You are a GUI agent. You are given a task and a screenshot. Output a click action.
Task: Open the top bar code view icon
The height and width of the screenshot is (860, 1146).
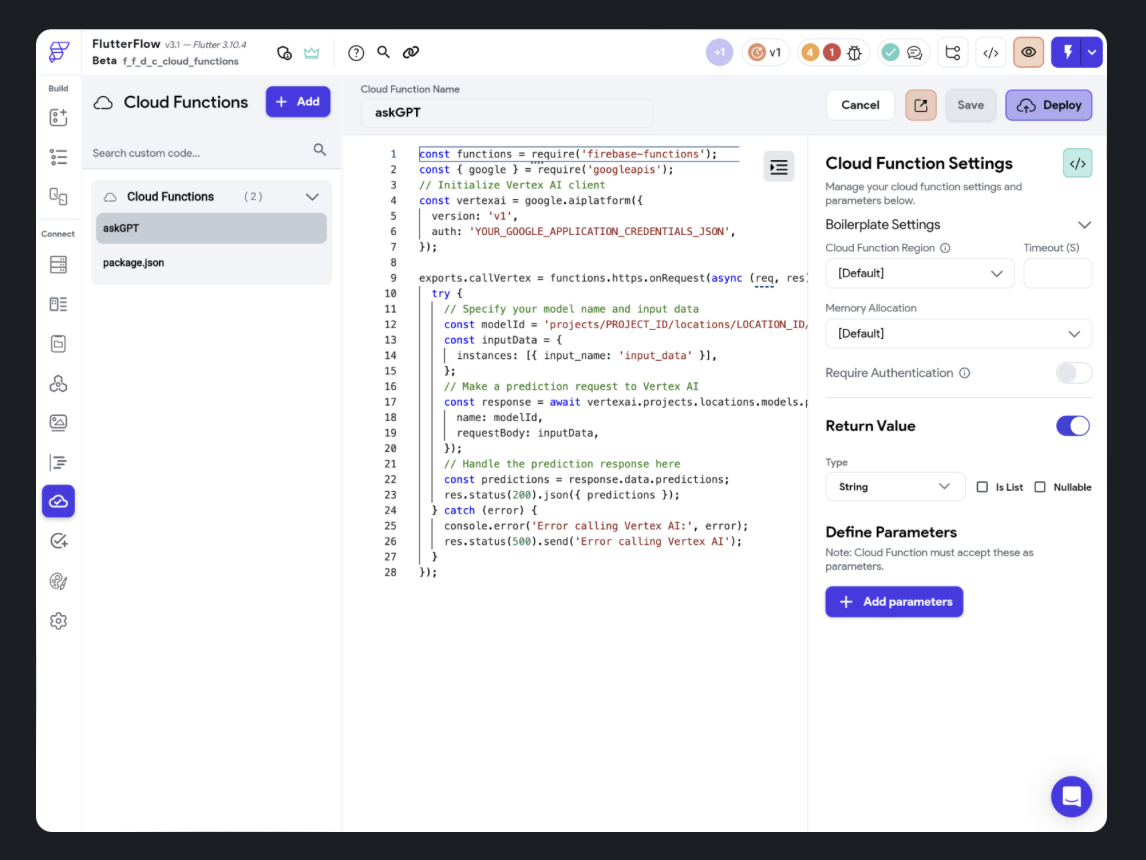point(990,53)
